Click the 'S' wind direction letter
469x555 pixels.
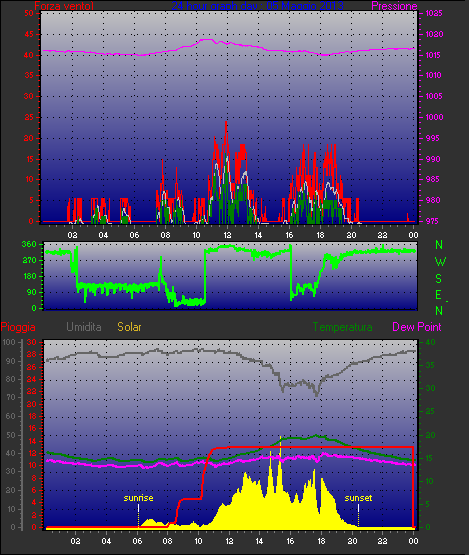coord(439,279)
